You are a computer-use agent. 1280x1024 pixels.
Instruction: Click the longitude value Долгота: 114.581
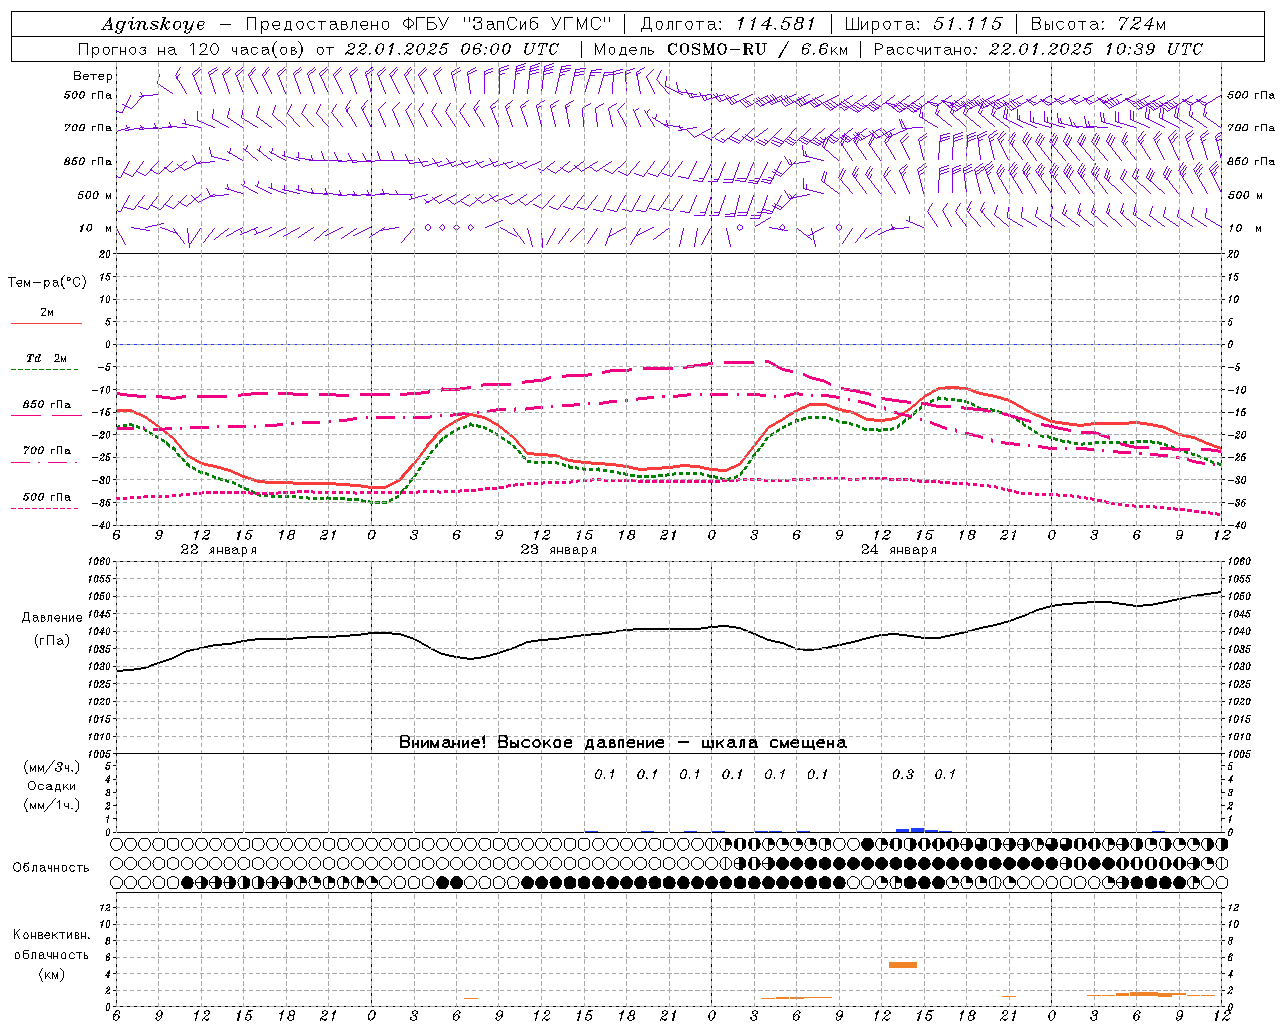point(728,24)
